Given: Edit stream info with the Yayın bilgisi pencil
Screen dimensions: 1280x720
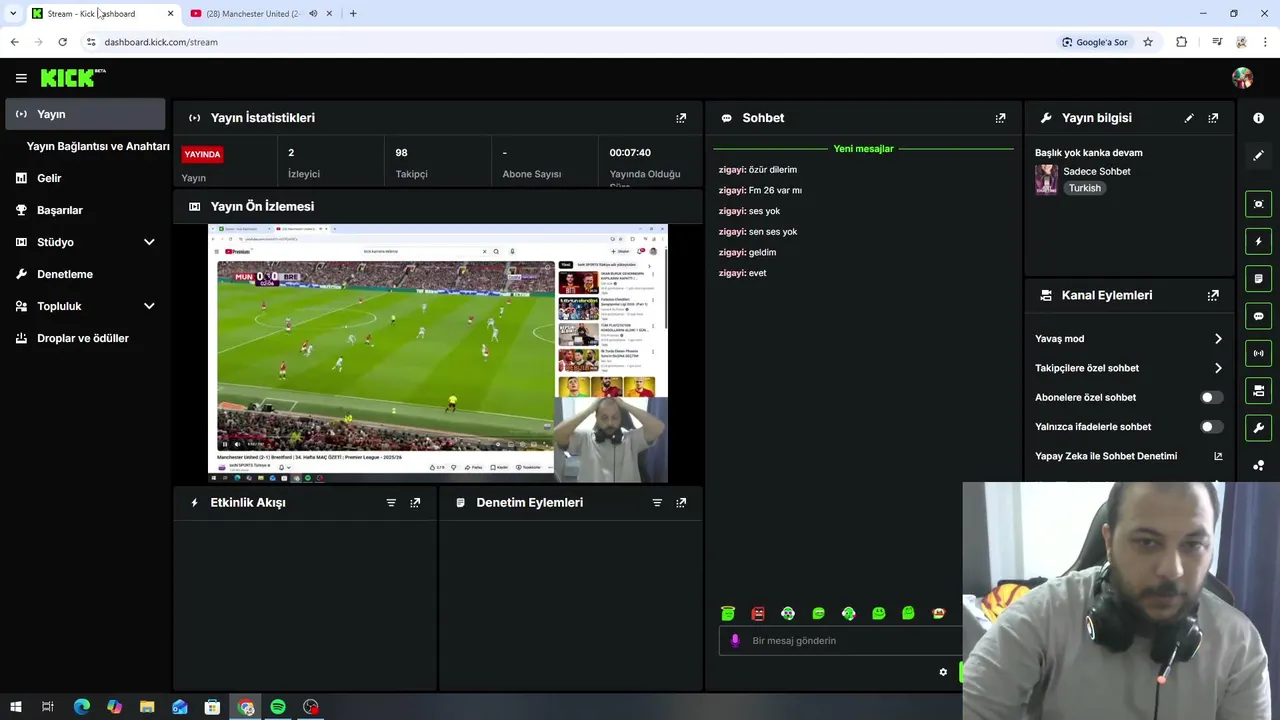Looking at the screenshot, I should click(x=1189, y=118).
